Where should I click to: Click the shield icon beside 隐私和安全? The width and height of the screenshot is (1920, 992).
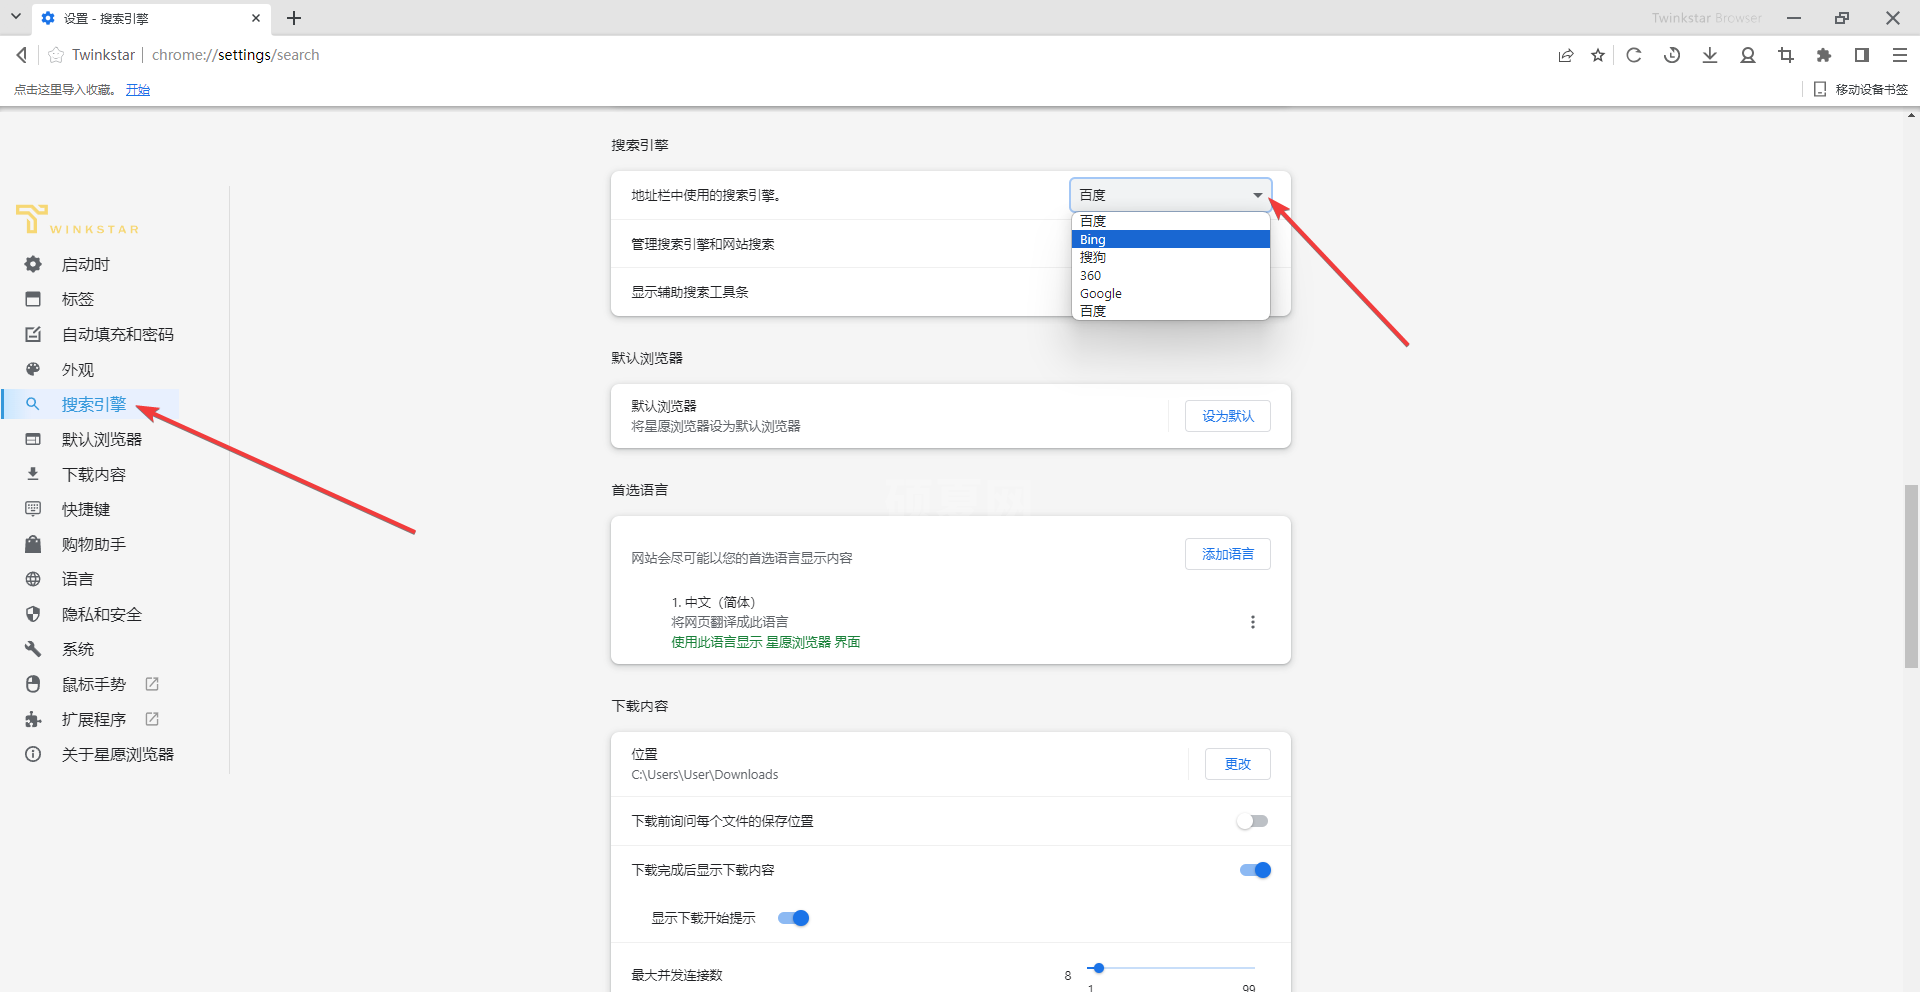coord(33,614)
